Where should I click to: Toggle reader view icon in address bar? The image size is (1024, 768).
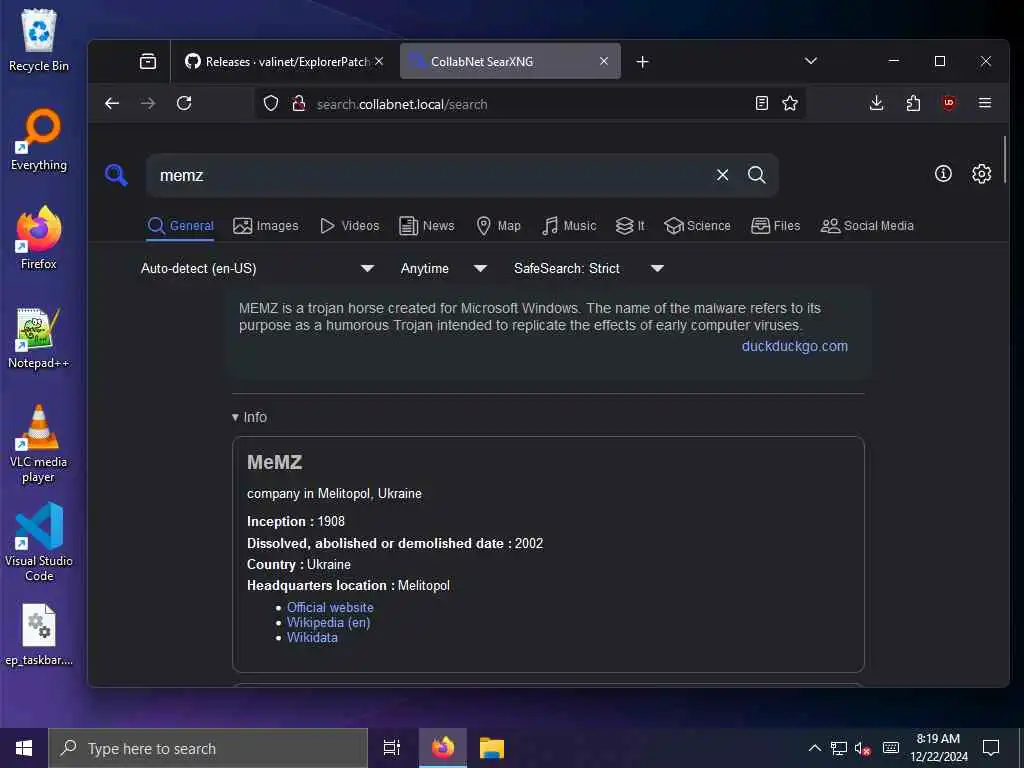761,103
